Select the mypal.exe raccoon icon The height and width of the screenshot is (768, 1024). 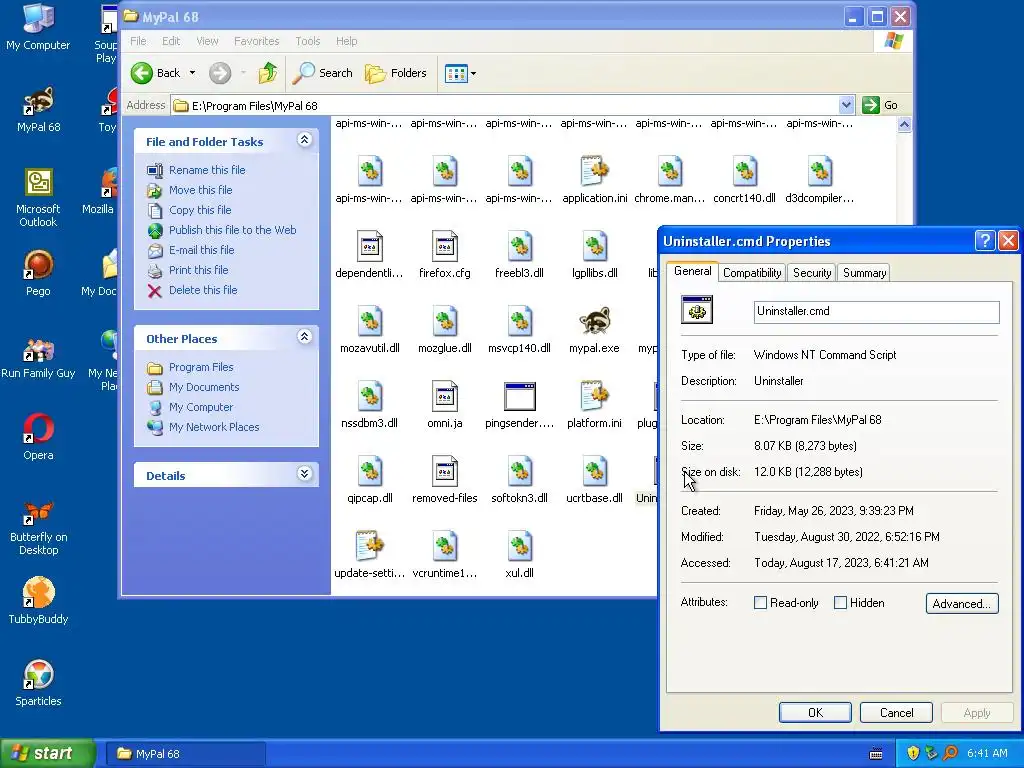(594, 321)
